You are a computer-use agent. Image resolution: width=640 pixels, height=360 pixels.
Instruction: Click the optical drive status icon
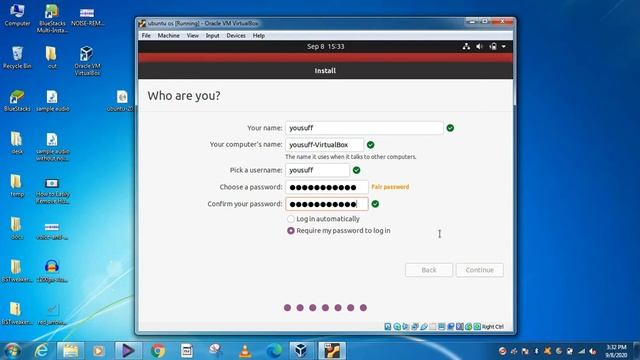pos(397,327)
